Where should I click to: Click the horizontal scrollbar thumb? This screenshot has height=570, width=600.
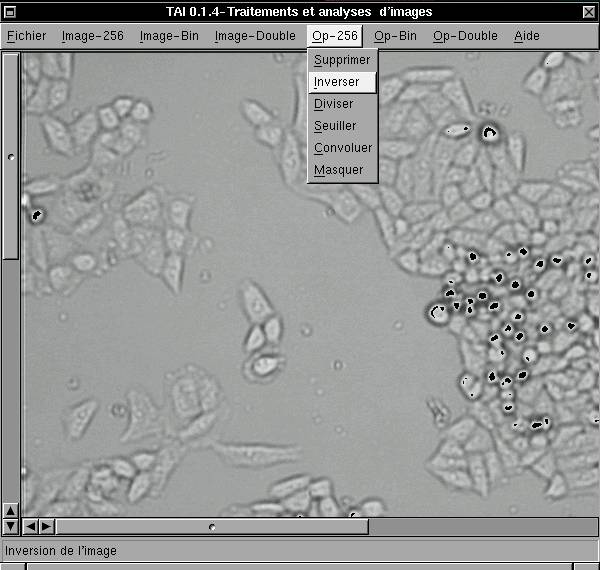pyautogui.click(x=212, y=526)
